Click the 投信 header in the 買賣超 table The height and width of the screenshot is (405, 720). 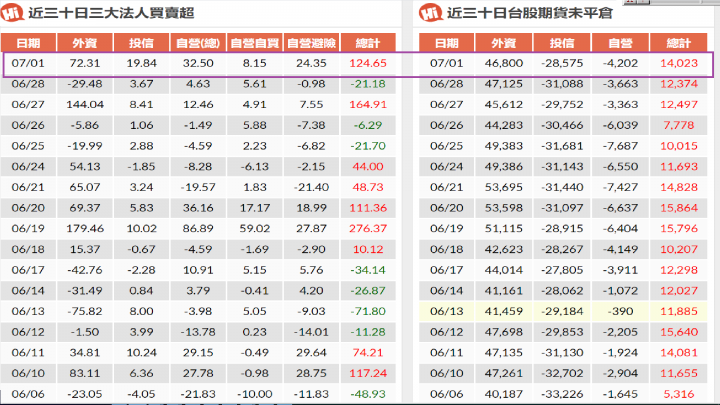[x=141, y=43]
